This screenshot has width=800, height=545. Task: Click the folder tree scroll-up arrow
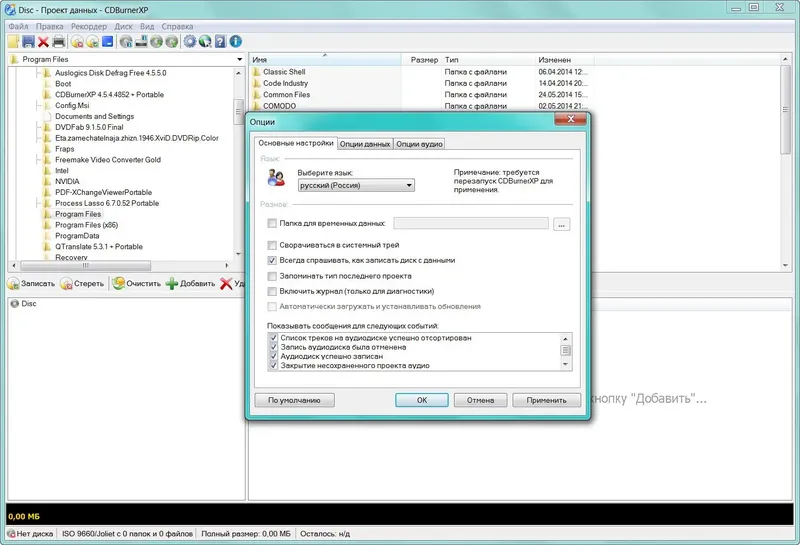pyautogui.click(x=238, y=73)
